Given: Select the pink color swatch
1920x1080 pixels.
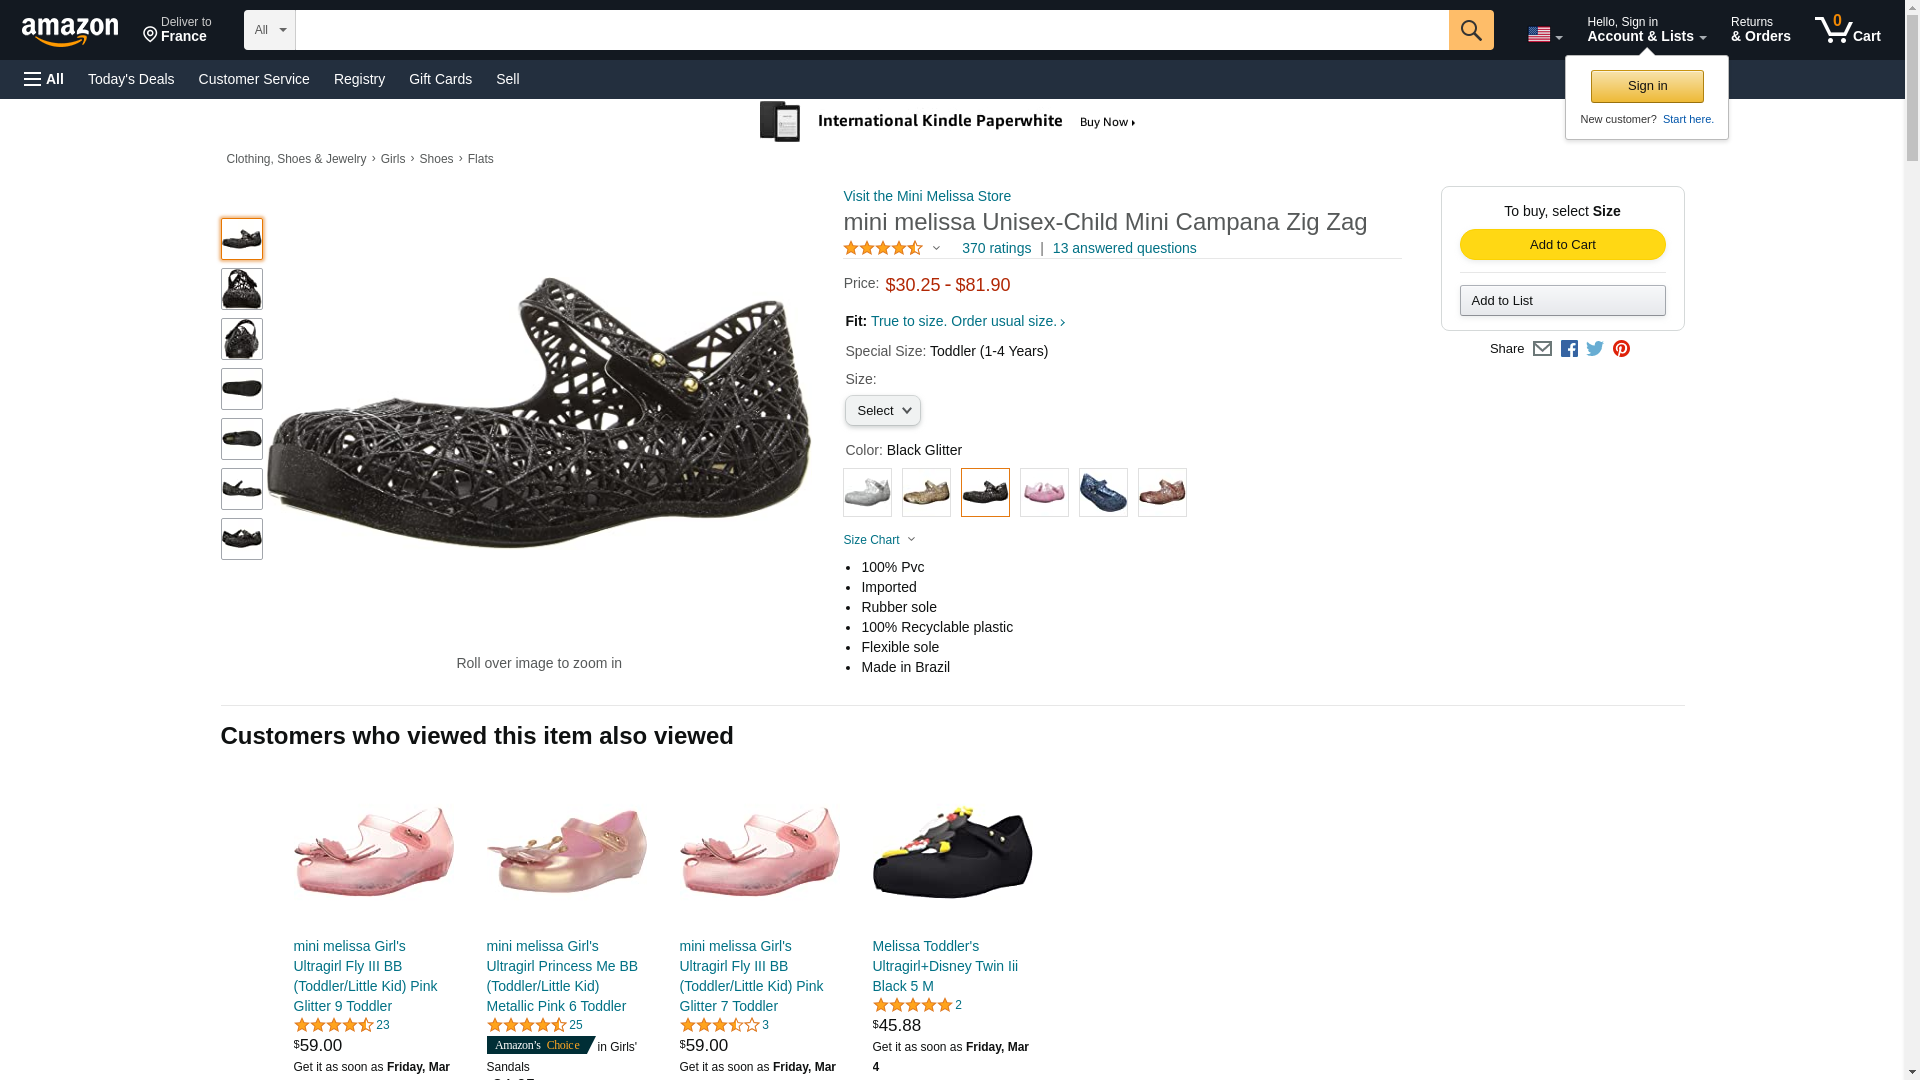Looking at the screenshot, I should [1044, 493].
